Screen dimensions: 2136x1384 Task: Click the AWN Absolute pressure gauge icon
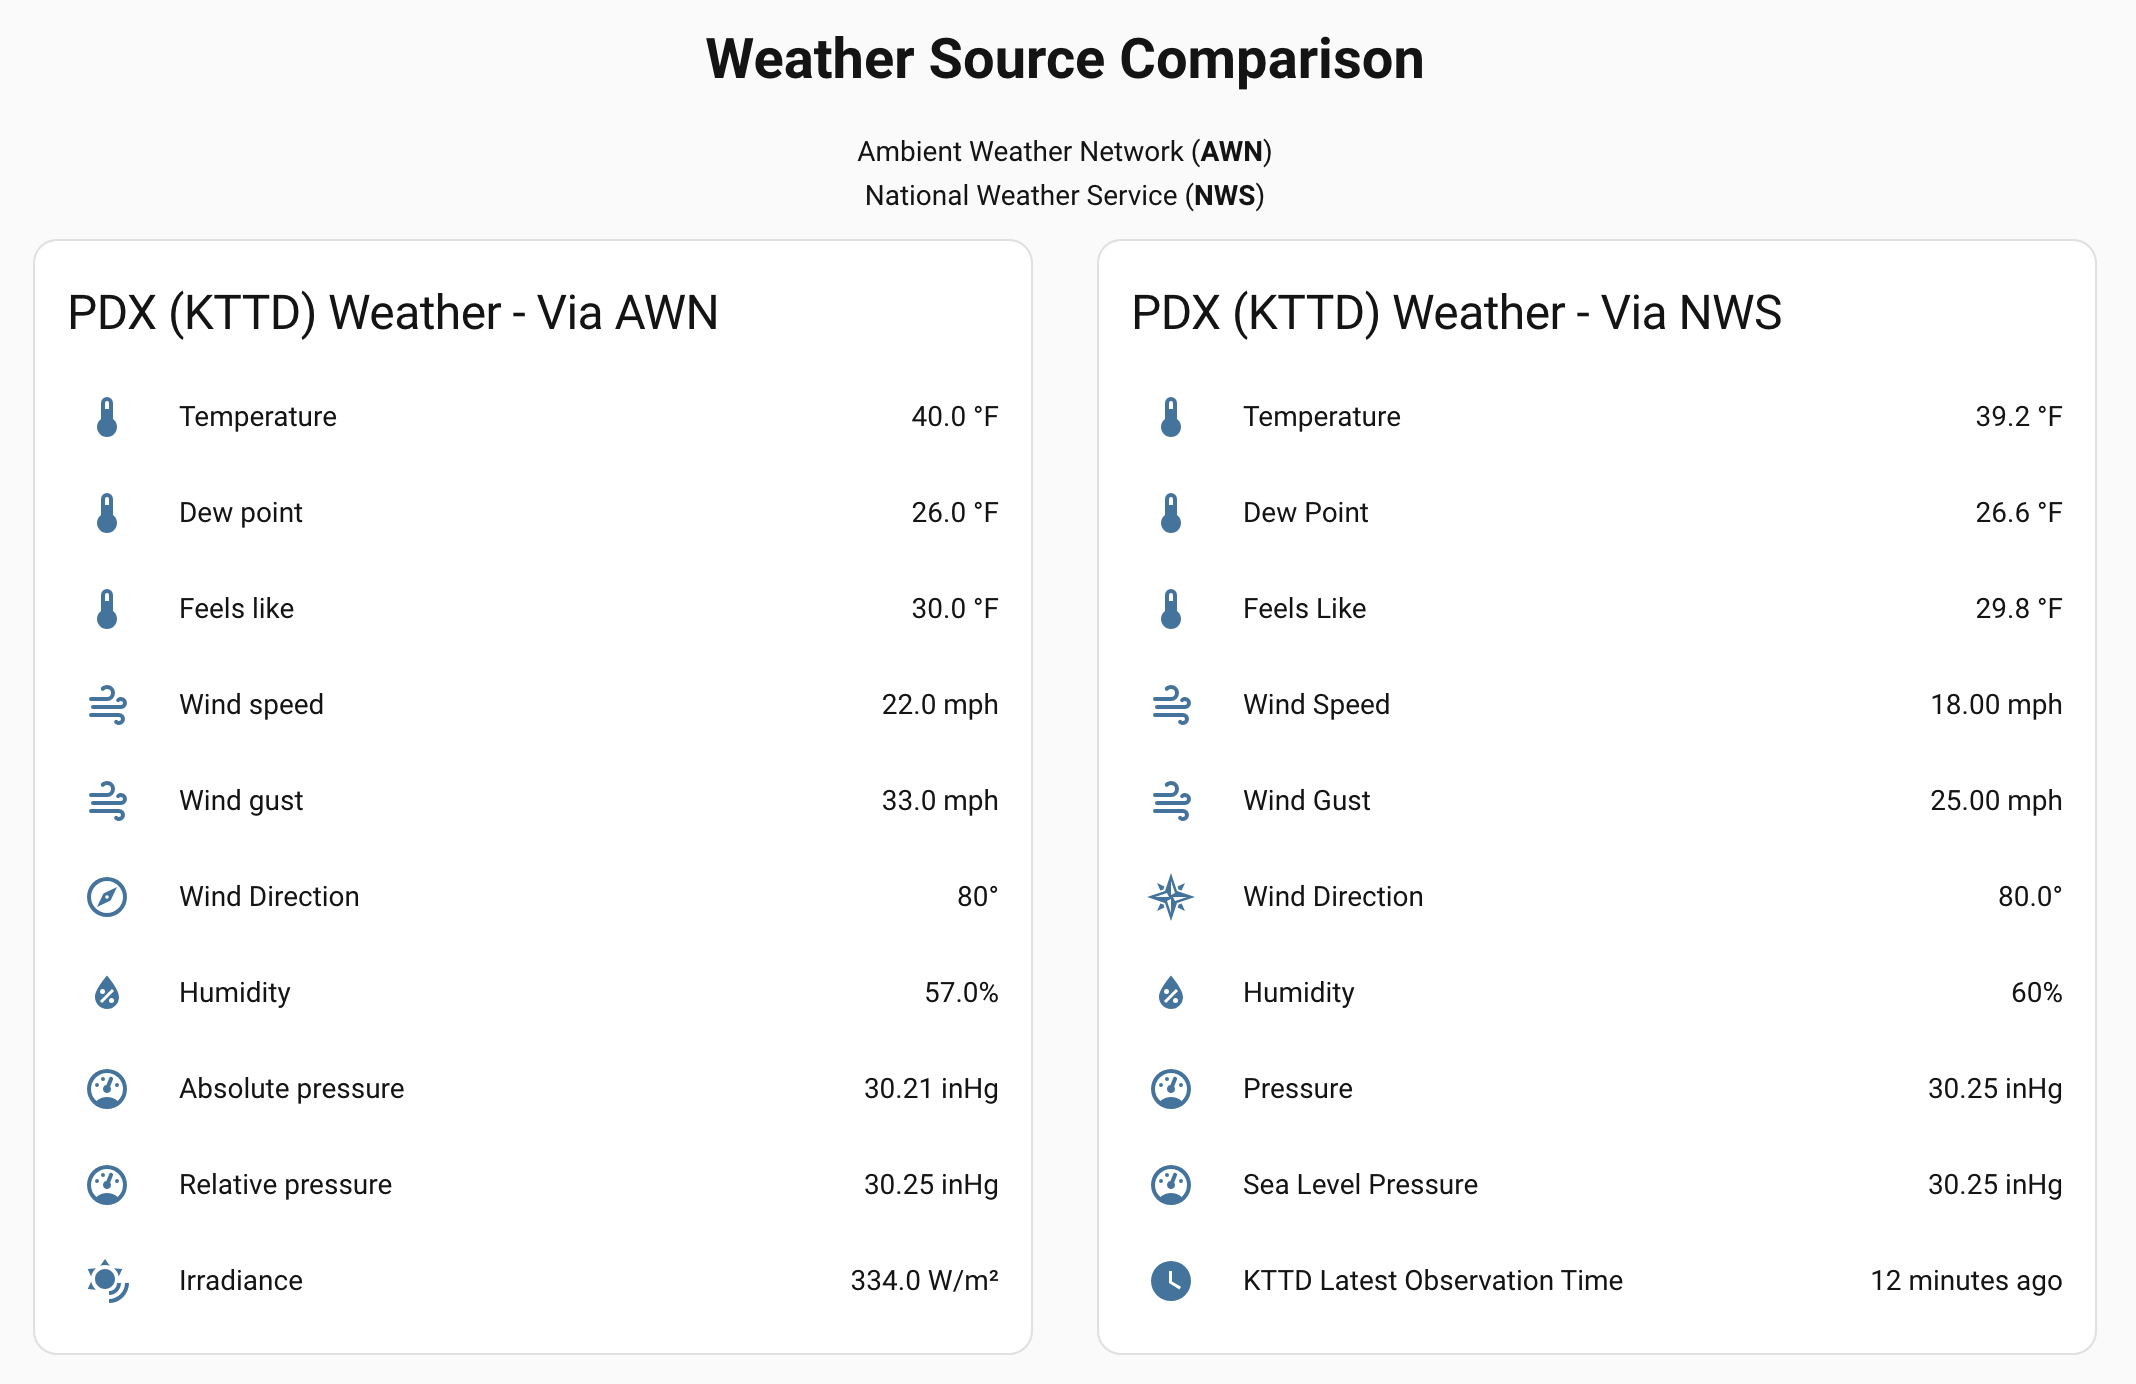[107, 1089]
